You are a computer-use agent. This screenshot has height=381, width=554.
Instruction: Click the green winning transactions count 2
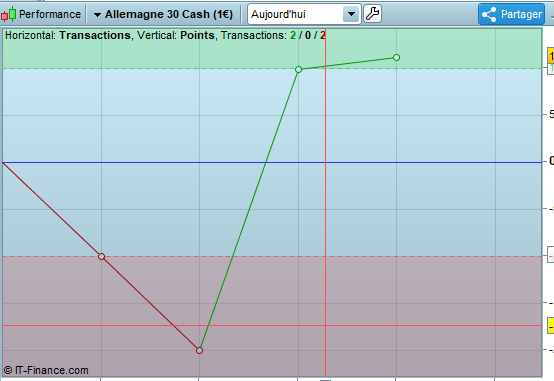293,35
